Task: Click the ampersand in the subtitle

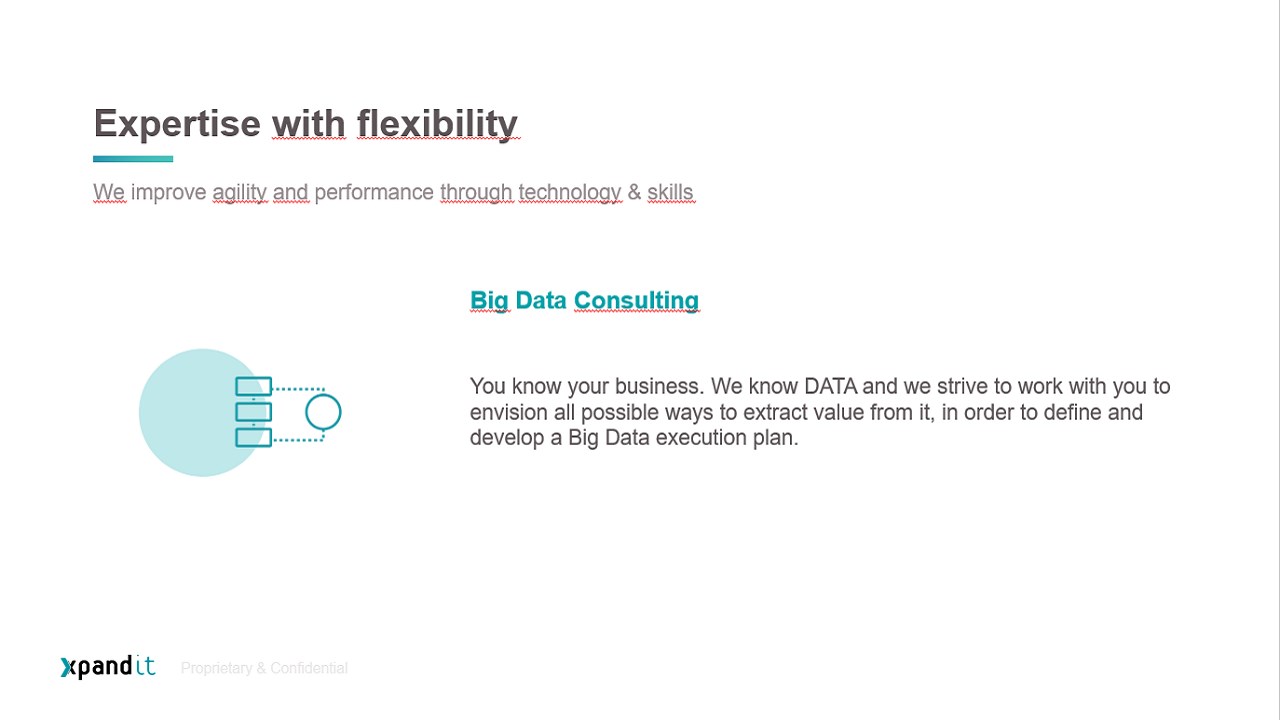Action: coord(634,192)
